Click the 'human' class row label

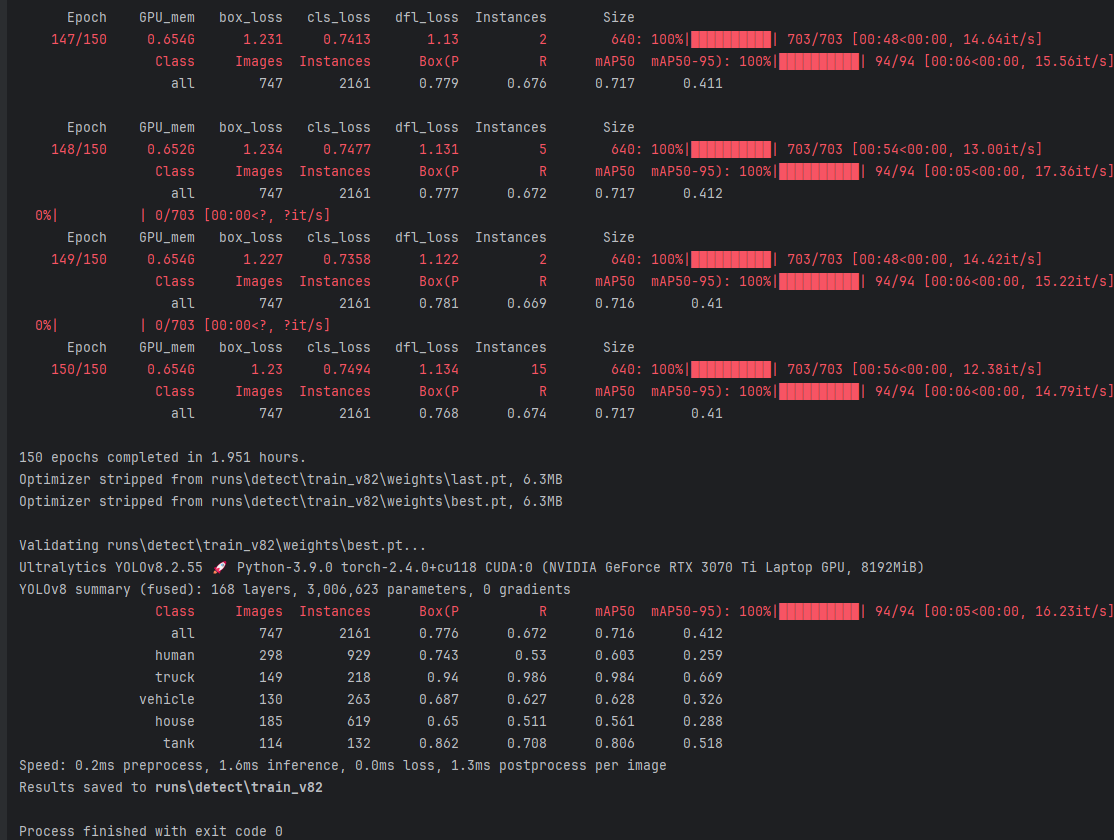(175, 655)
